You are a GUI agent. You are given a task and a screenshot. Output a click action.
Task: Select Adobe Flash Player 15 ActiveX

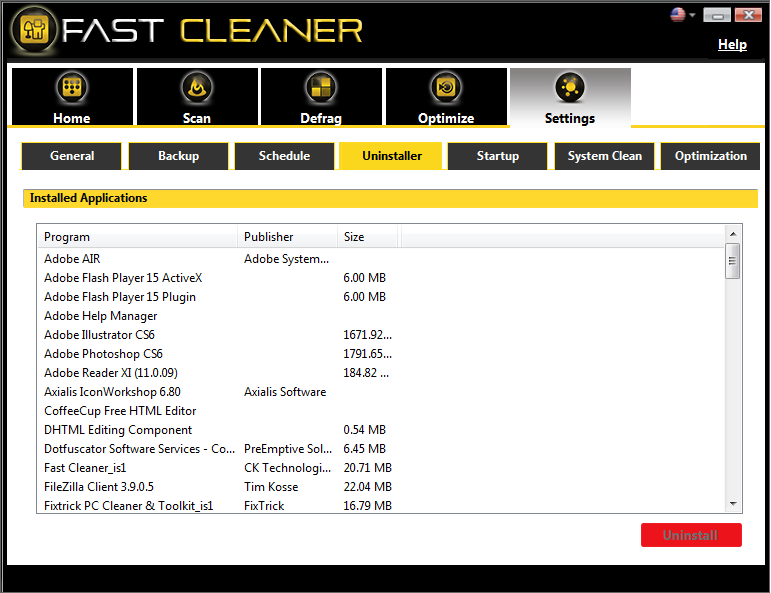tap(381, 278)
